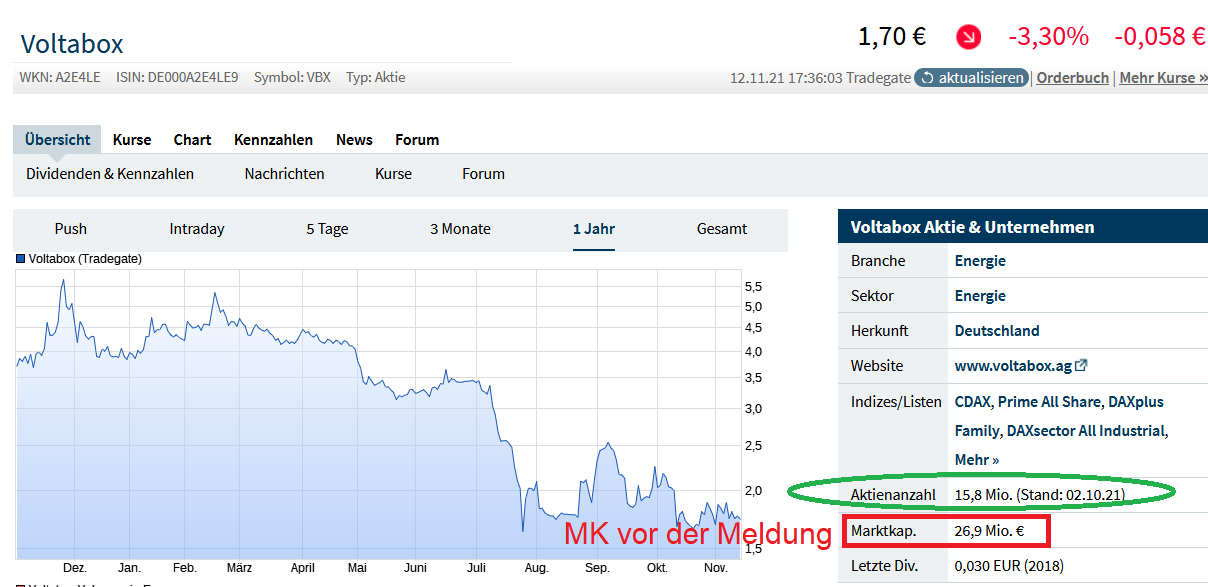Open the Orderbuch link
This screenshot has height=587, width=1208.
[1072, 77]
